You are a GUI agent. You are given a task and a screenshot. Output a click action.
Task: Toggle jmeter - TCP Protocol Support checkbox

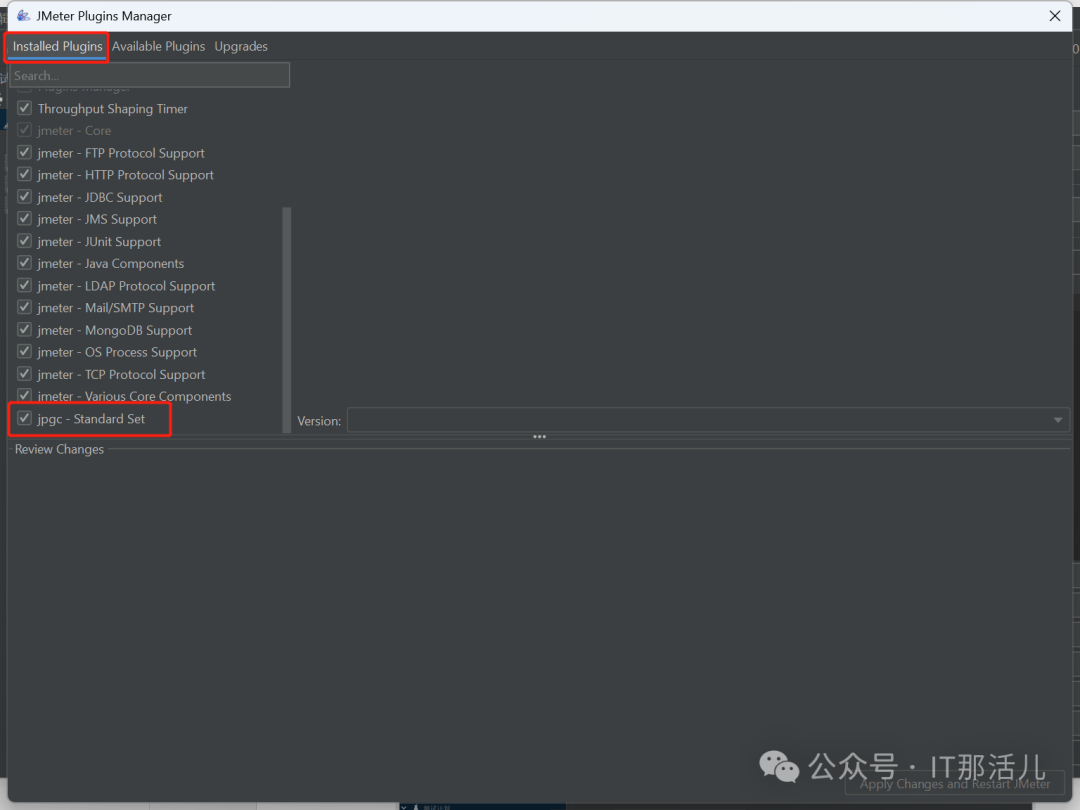click(25, 374)
